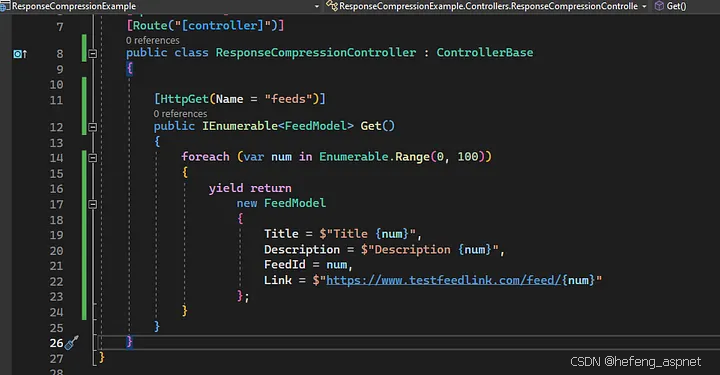Click the screwdriver quick actions icon on line 26
The image size is (720, 375).
click(72, 343)
